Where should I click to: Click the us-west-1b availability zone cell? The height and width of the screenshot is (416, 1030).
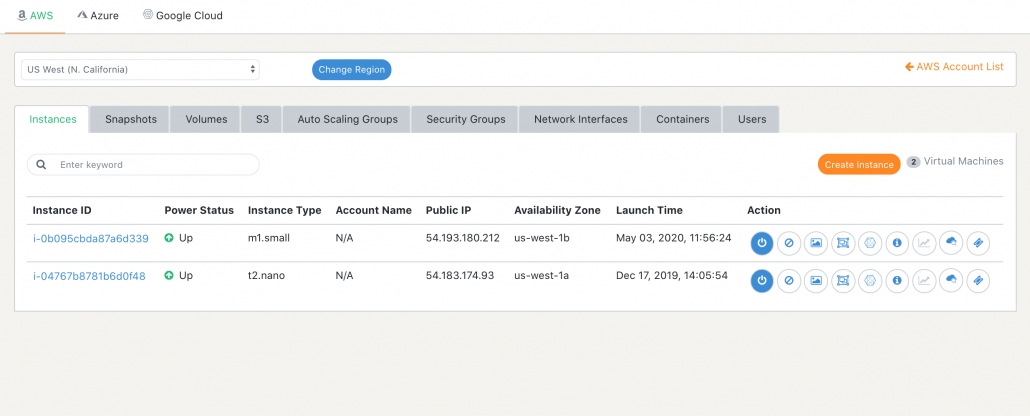[x=542, y=238]
